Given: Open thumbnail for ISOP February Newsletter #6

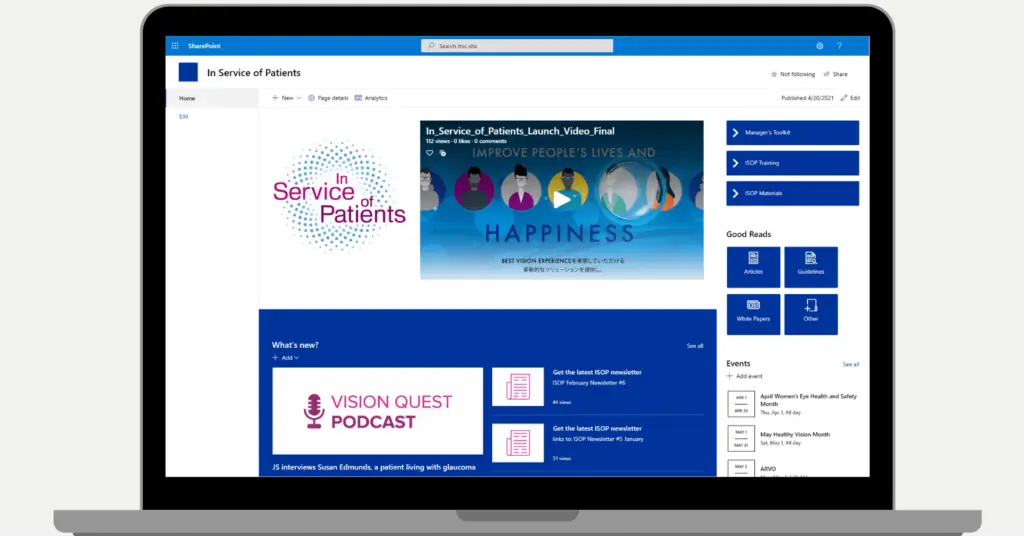Looking at the screenshot, I should coord(518,386).
